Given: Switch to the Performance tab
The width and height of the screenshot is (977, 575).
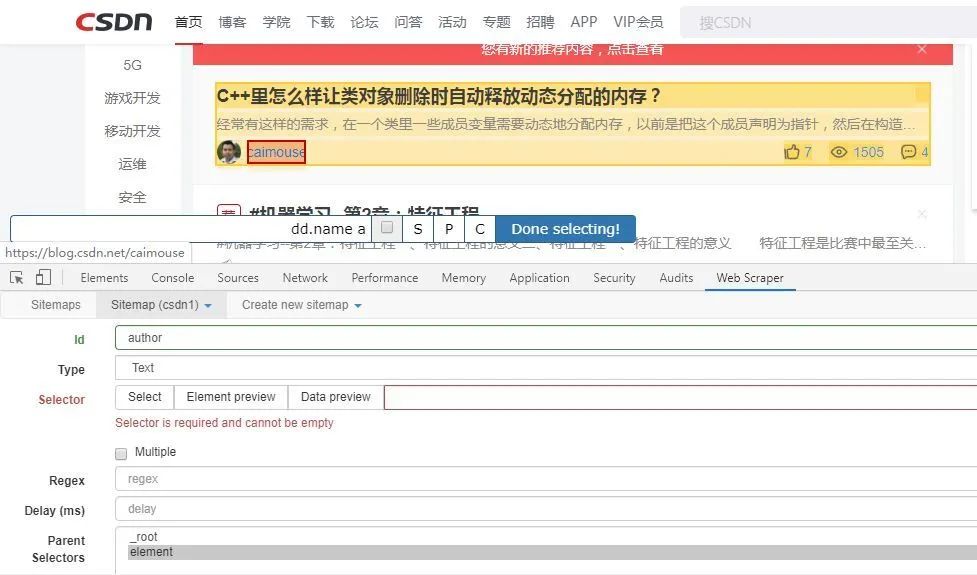Looking at the screenshot, I should pos(384,278).
